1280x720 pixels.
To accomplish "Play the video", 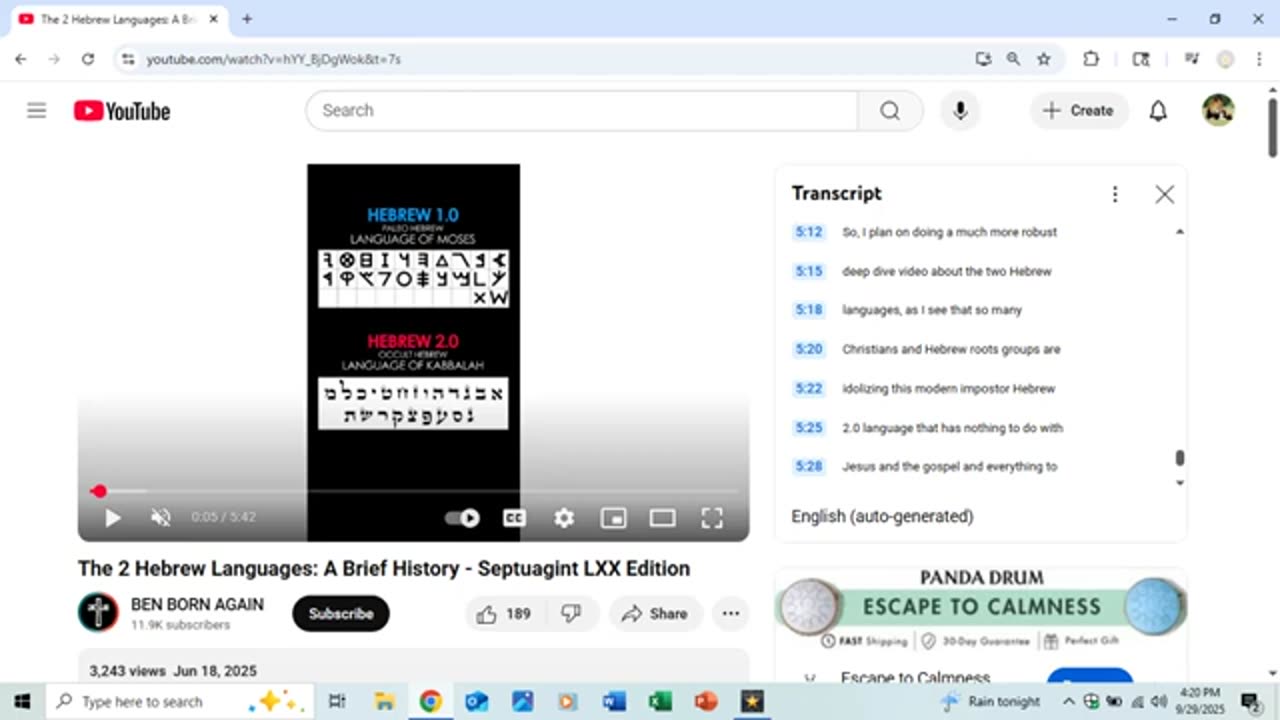I will [x=112, y=517].
